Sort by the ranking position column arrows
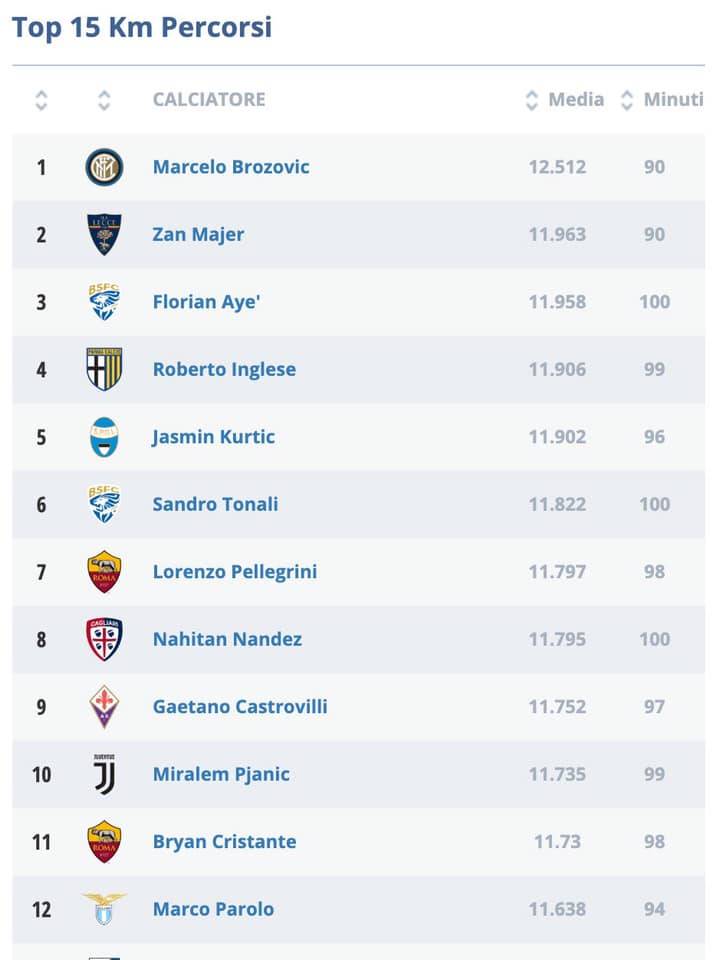722x960 pixels. point(41,100)
